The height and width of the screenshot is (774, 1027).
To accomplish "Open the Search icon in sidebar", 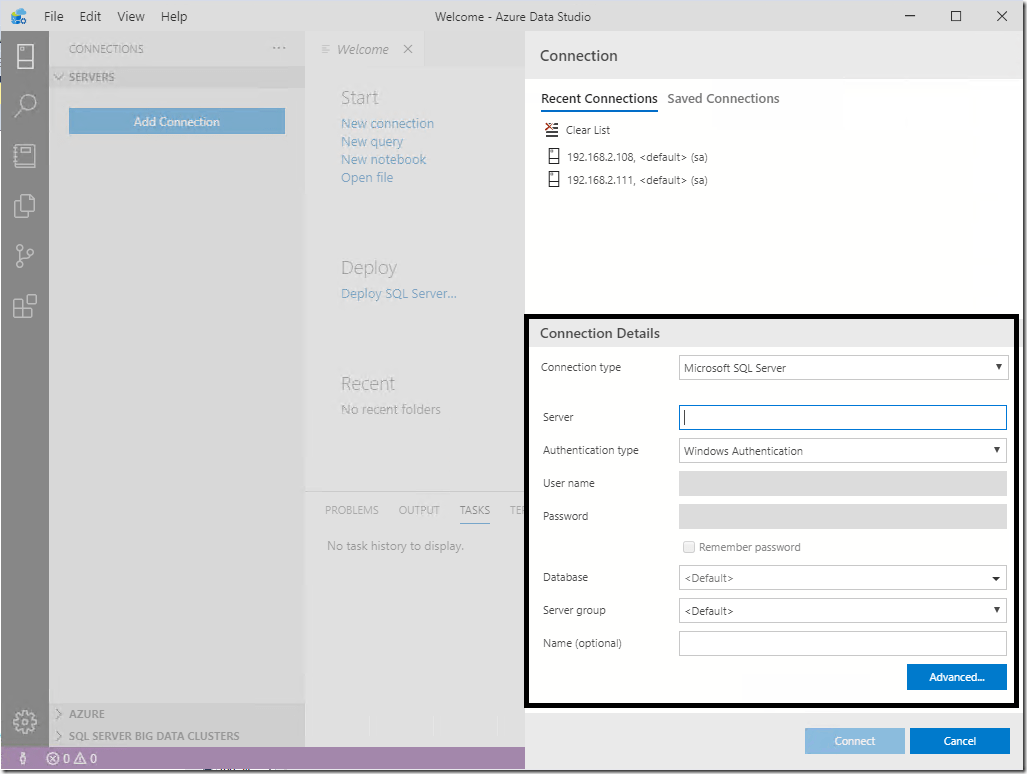I will click(25, 106).
